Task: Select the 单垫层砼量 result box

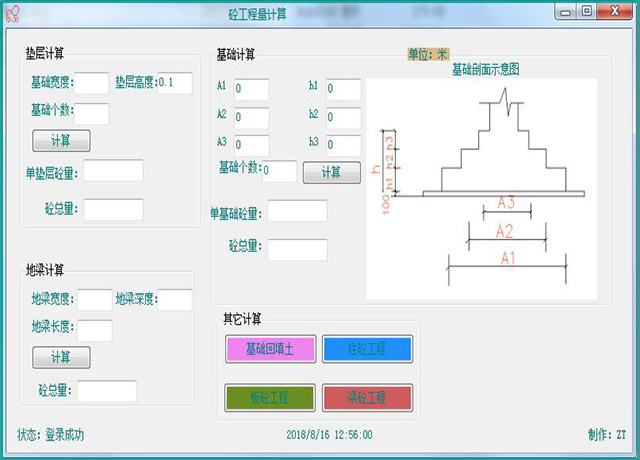Action: [x=113, y=171]
